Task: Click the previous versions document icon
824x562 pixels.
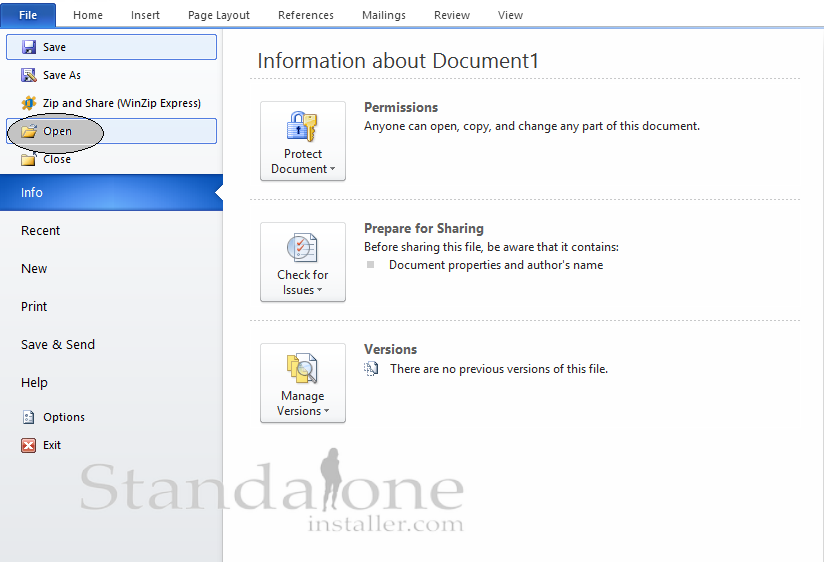Action: point(371,369)
